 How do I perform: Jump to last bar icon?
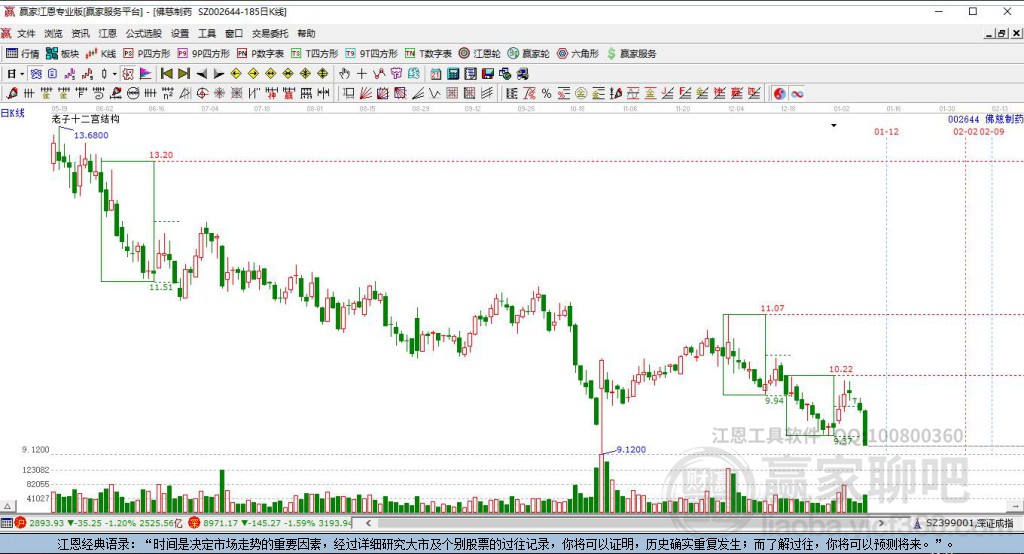(x=184, y=74)
